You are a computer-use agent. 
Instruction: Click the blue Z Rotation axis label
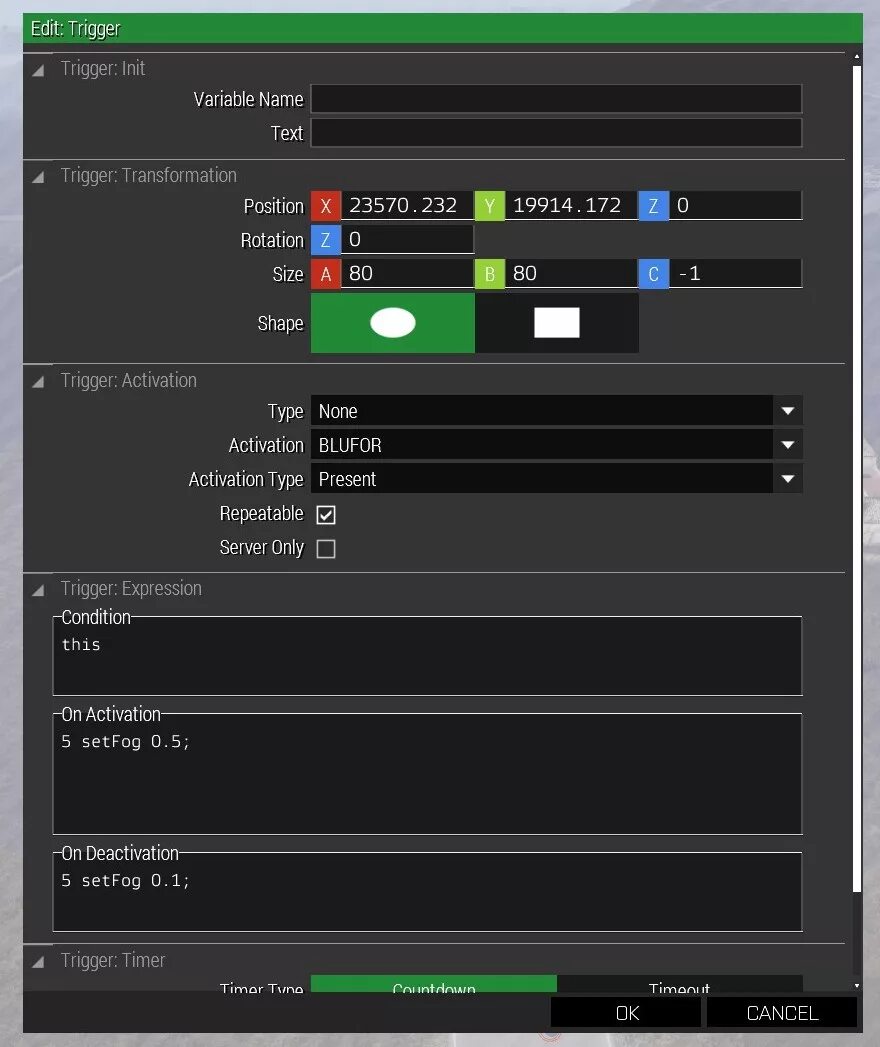[326, 240]
